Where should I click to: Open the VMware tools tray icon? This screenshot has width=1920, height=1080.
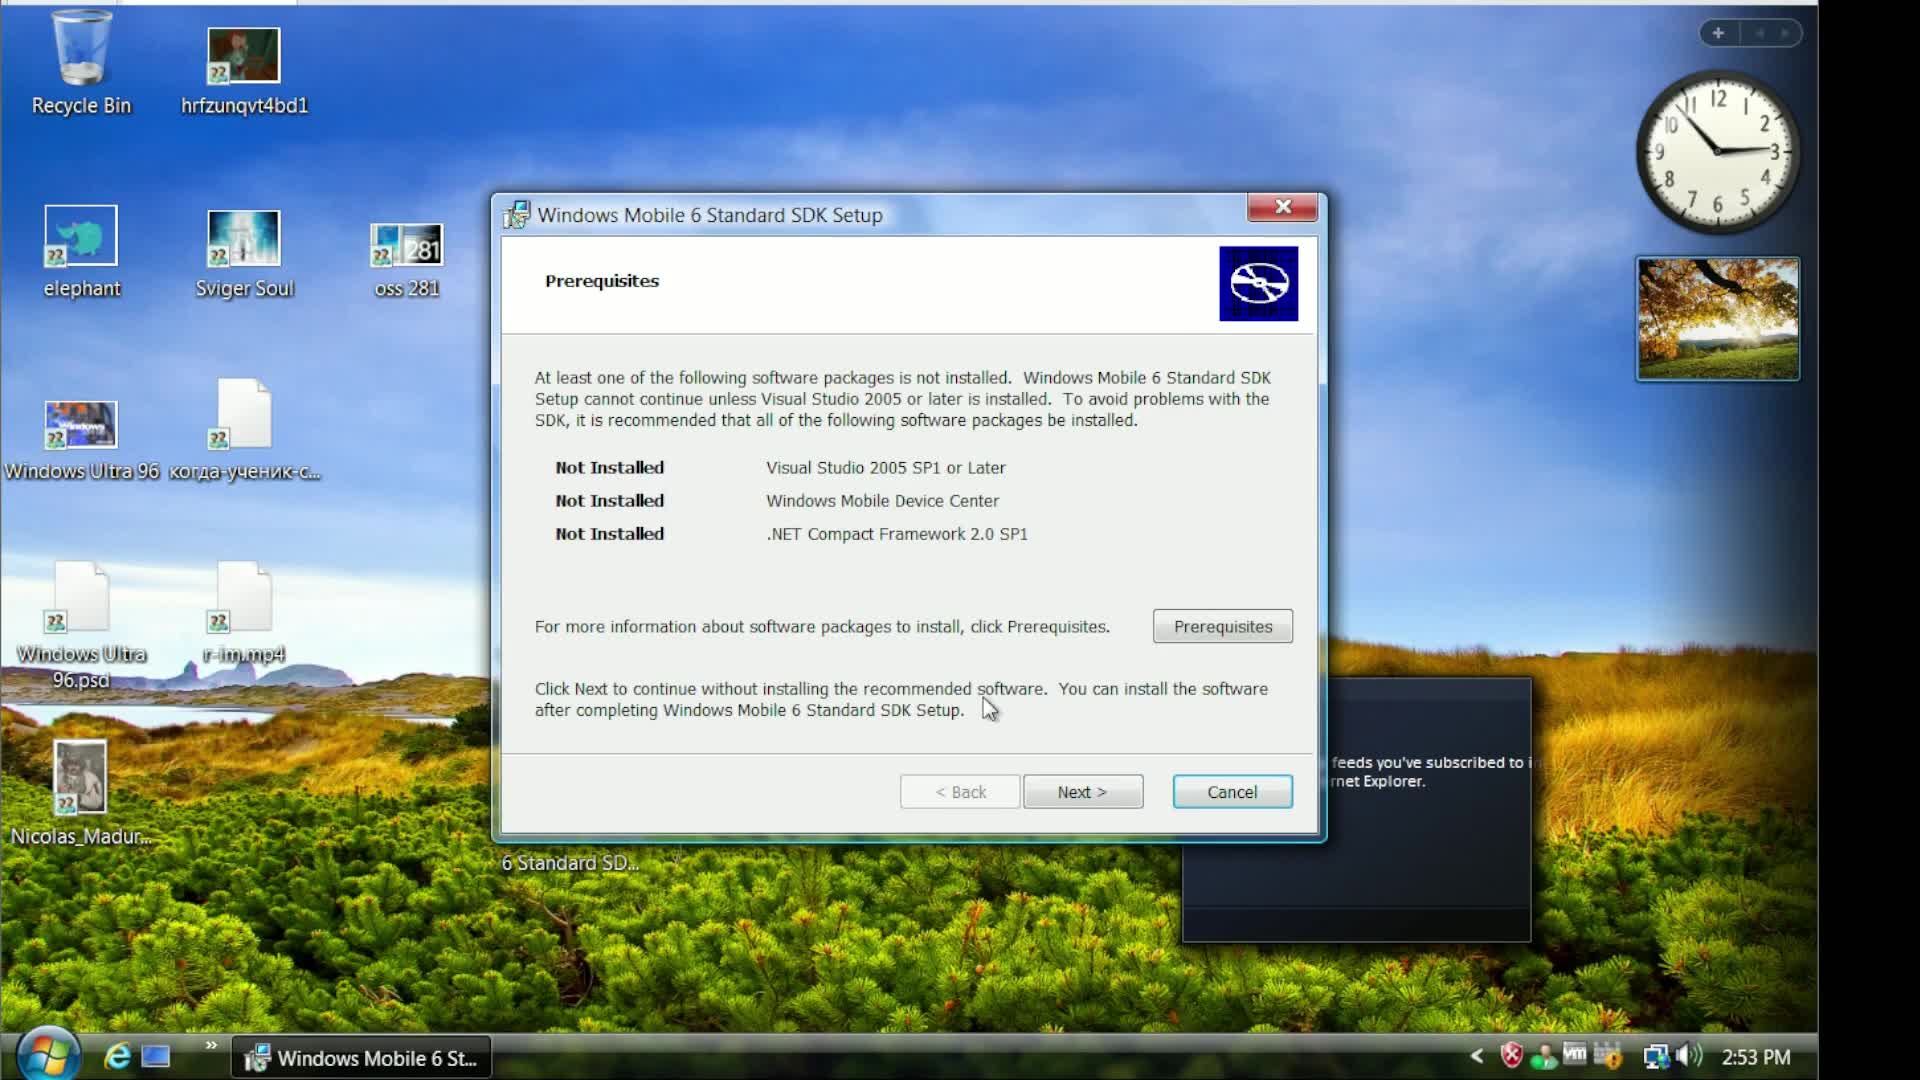pyautogui.click(x=1574, y=1054)
